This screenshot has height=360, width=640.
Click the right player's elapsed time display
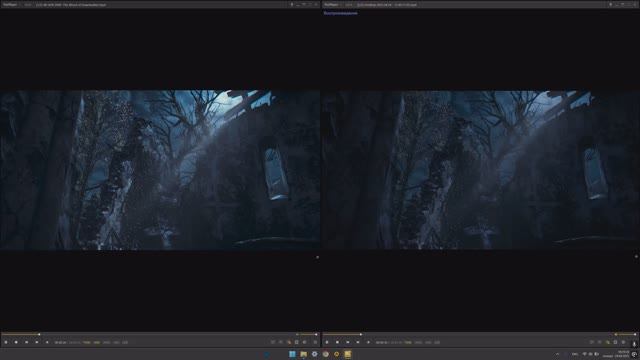[381, 342]
